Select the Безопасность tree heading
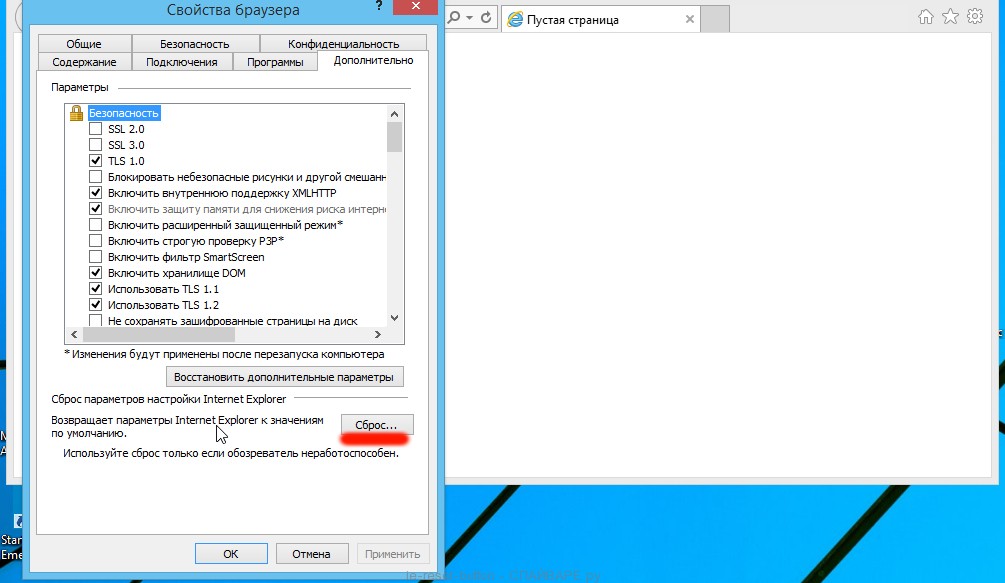 point(124,113)
